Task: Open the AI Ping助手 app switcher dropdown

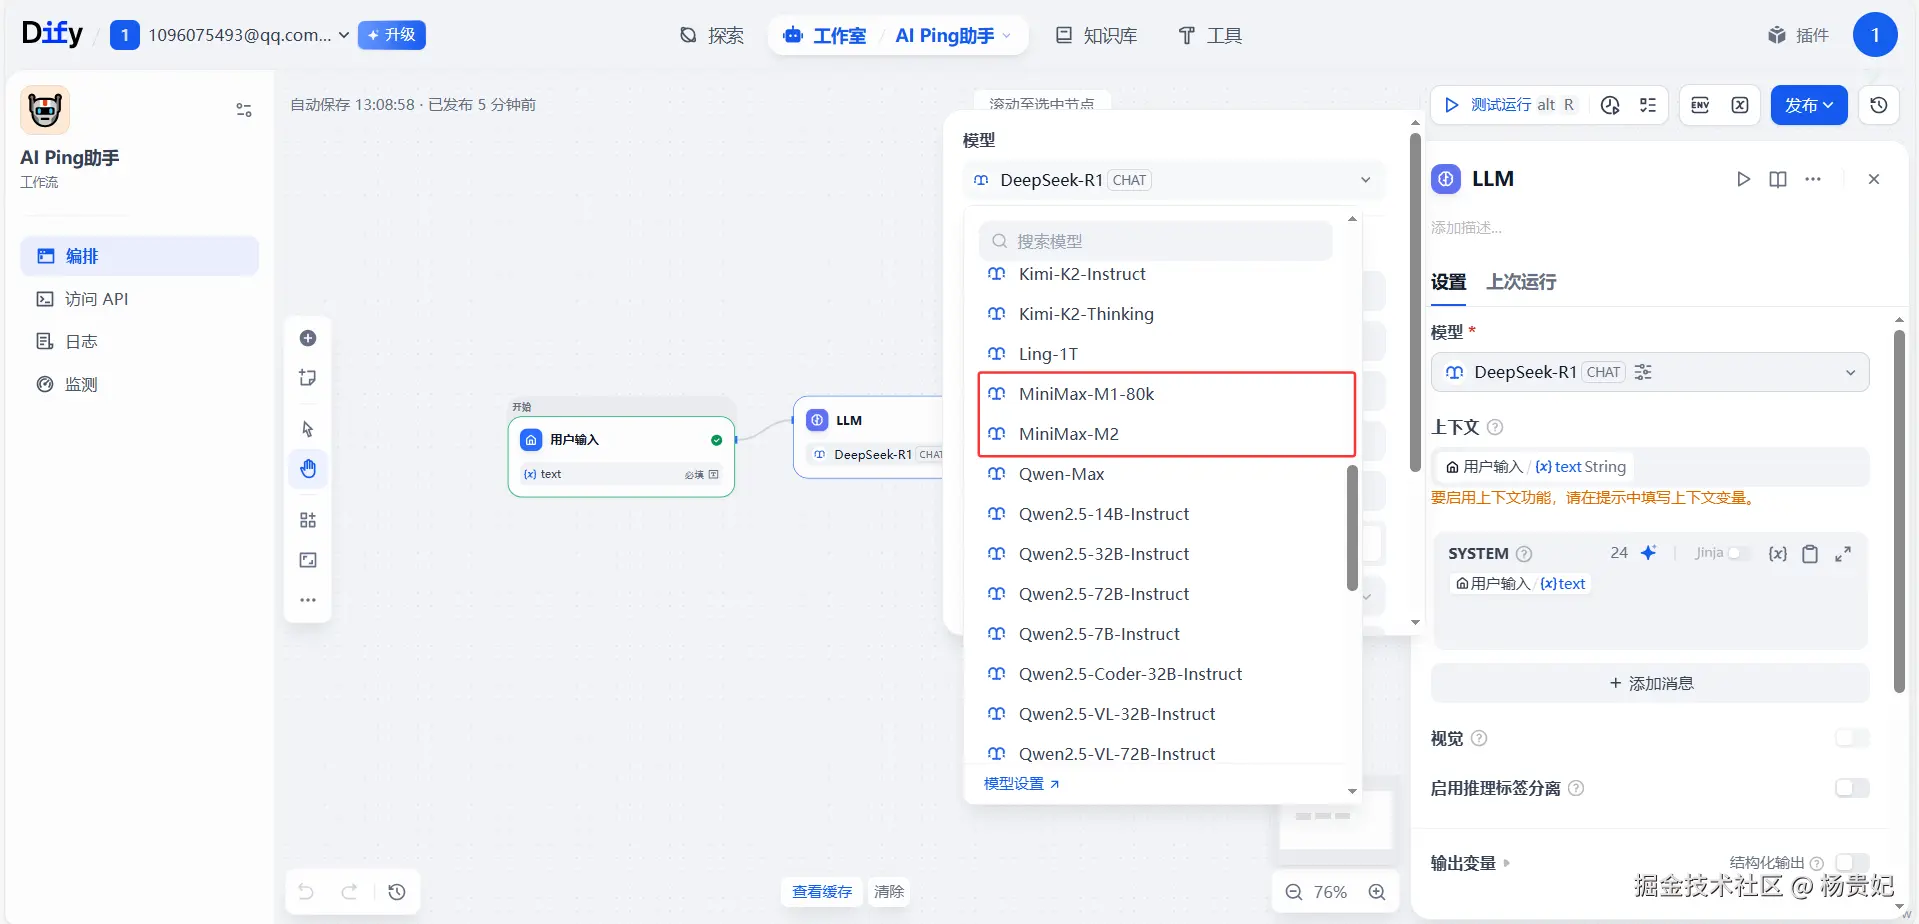Action: (954, 36)
